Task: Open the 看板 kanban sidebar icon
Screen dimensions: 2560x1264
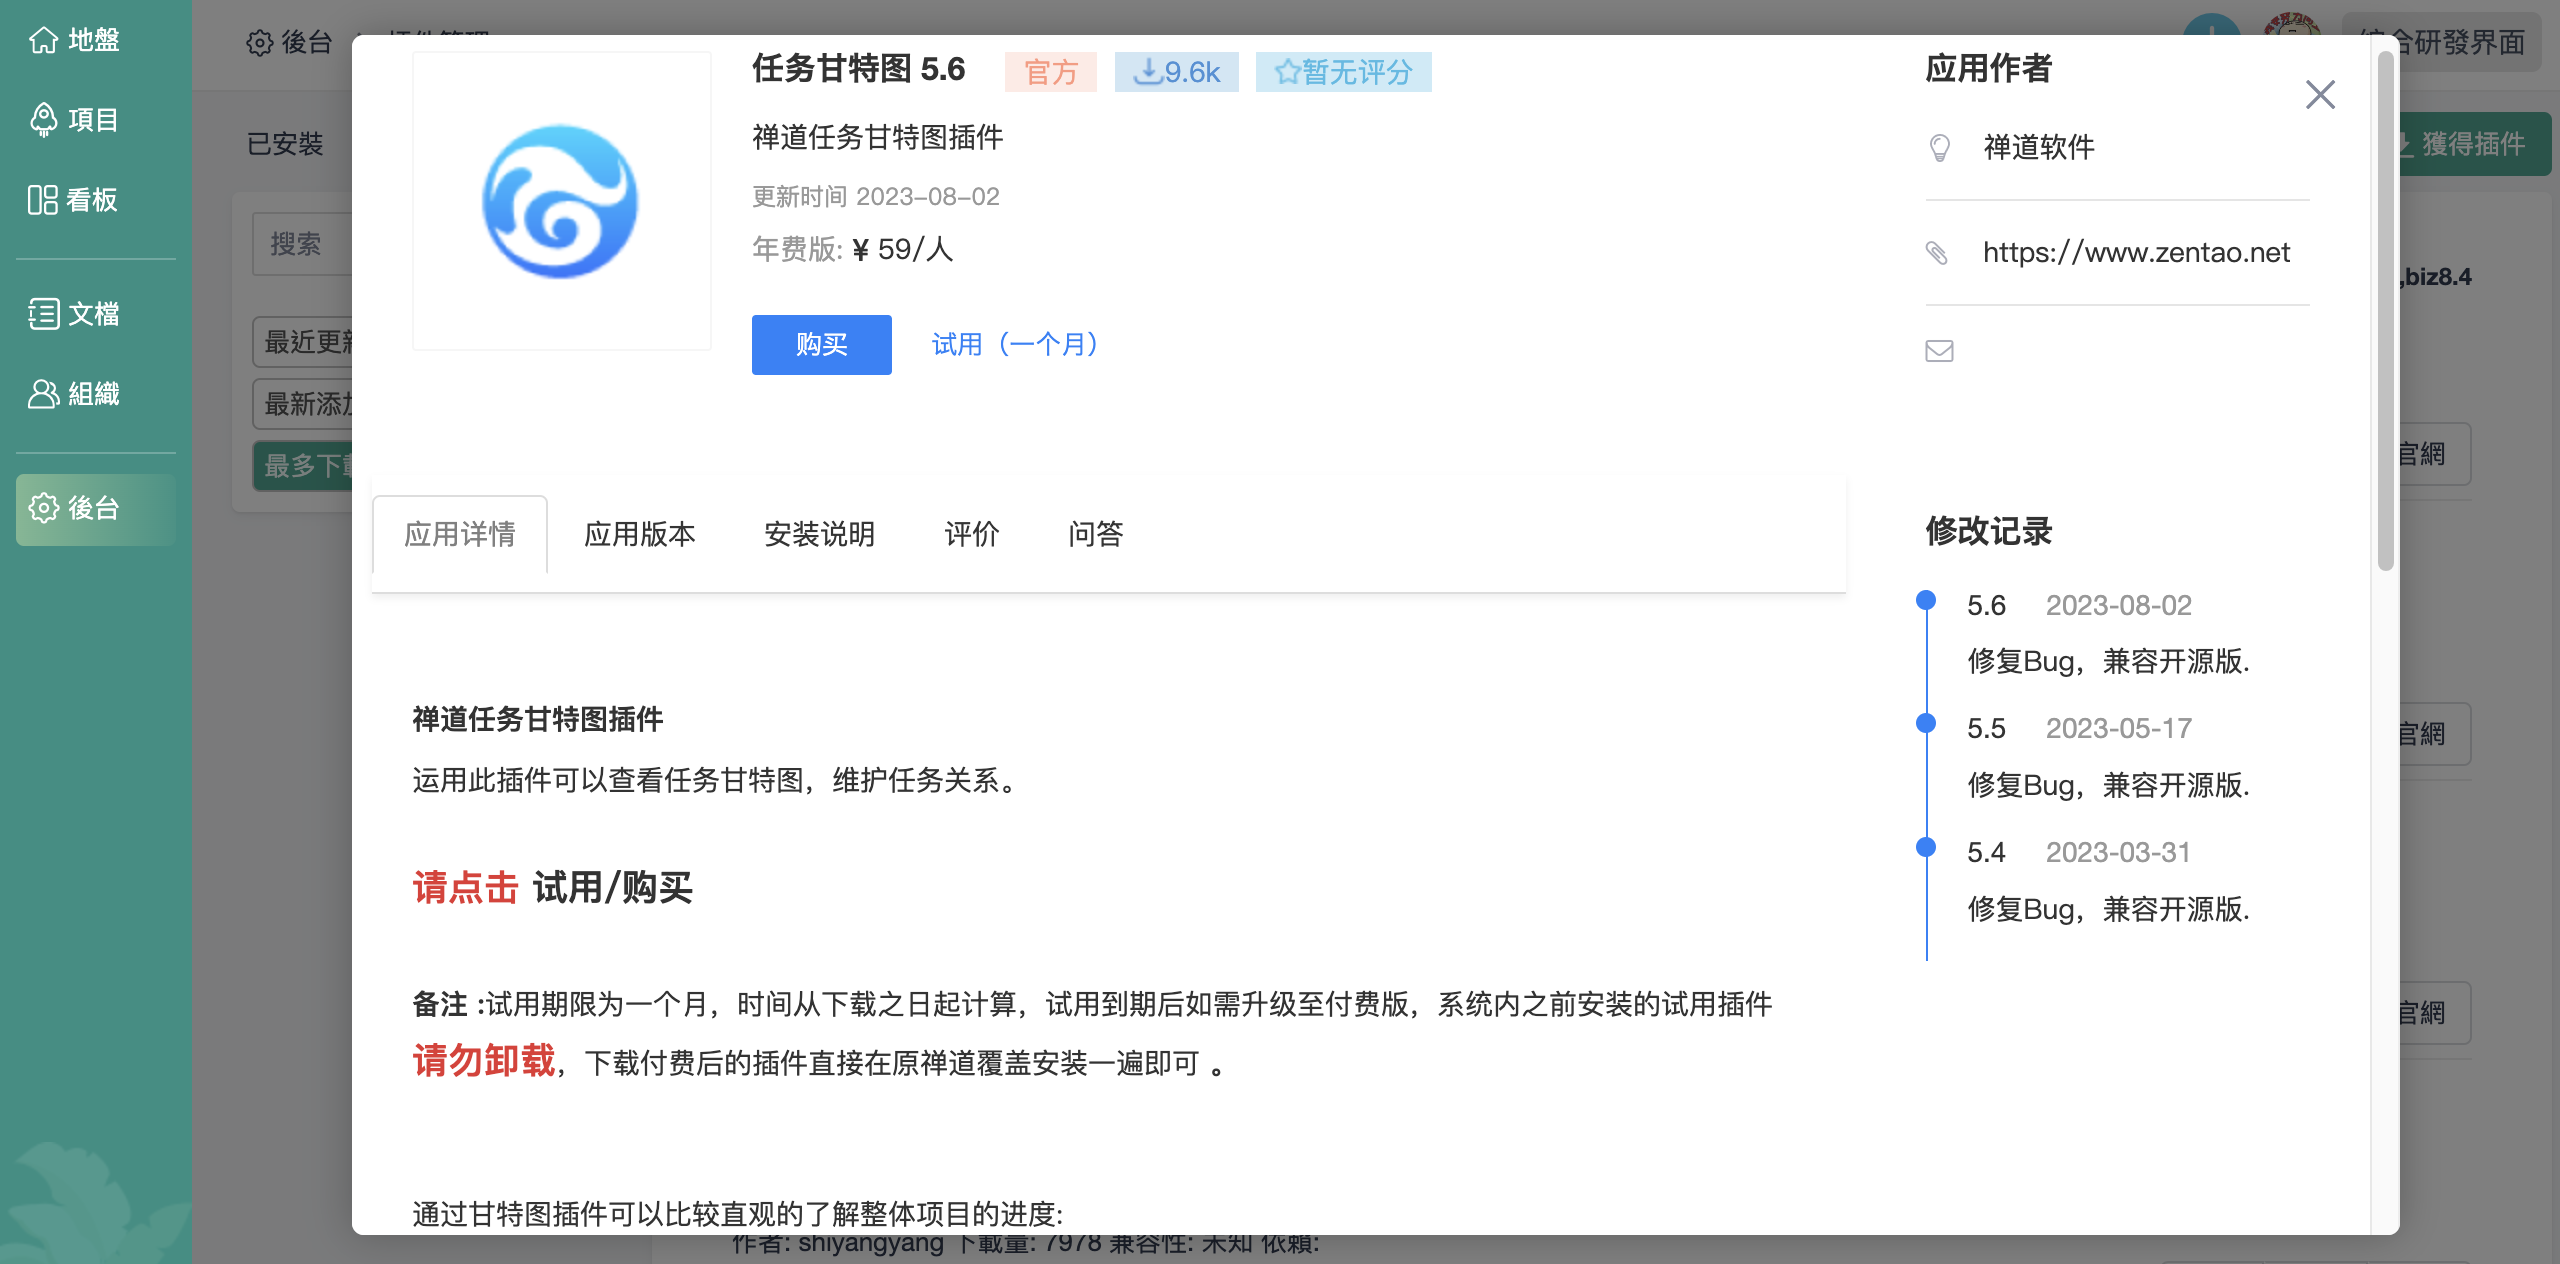Action: coord(43,200)
